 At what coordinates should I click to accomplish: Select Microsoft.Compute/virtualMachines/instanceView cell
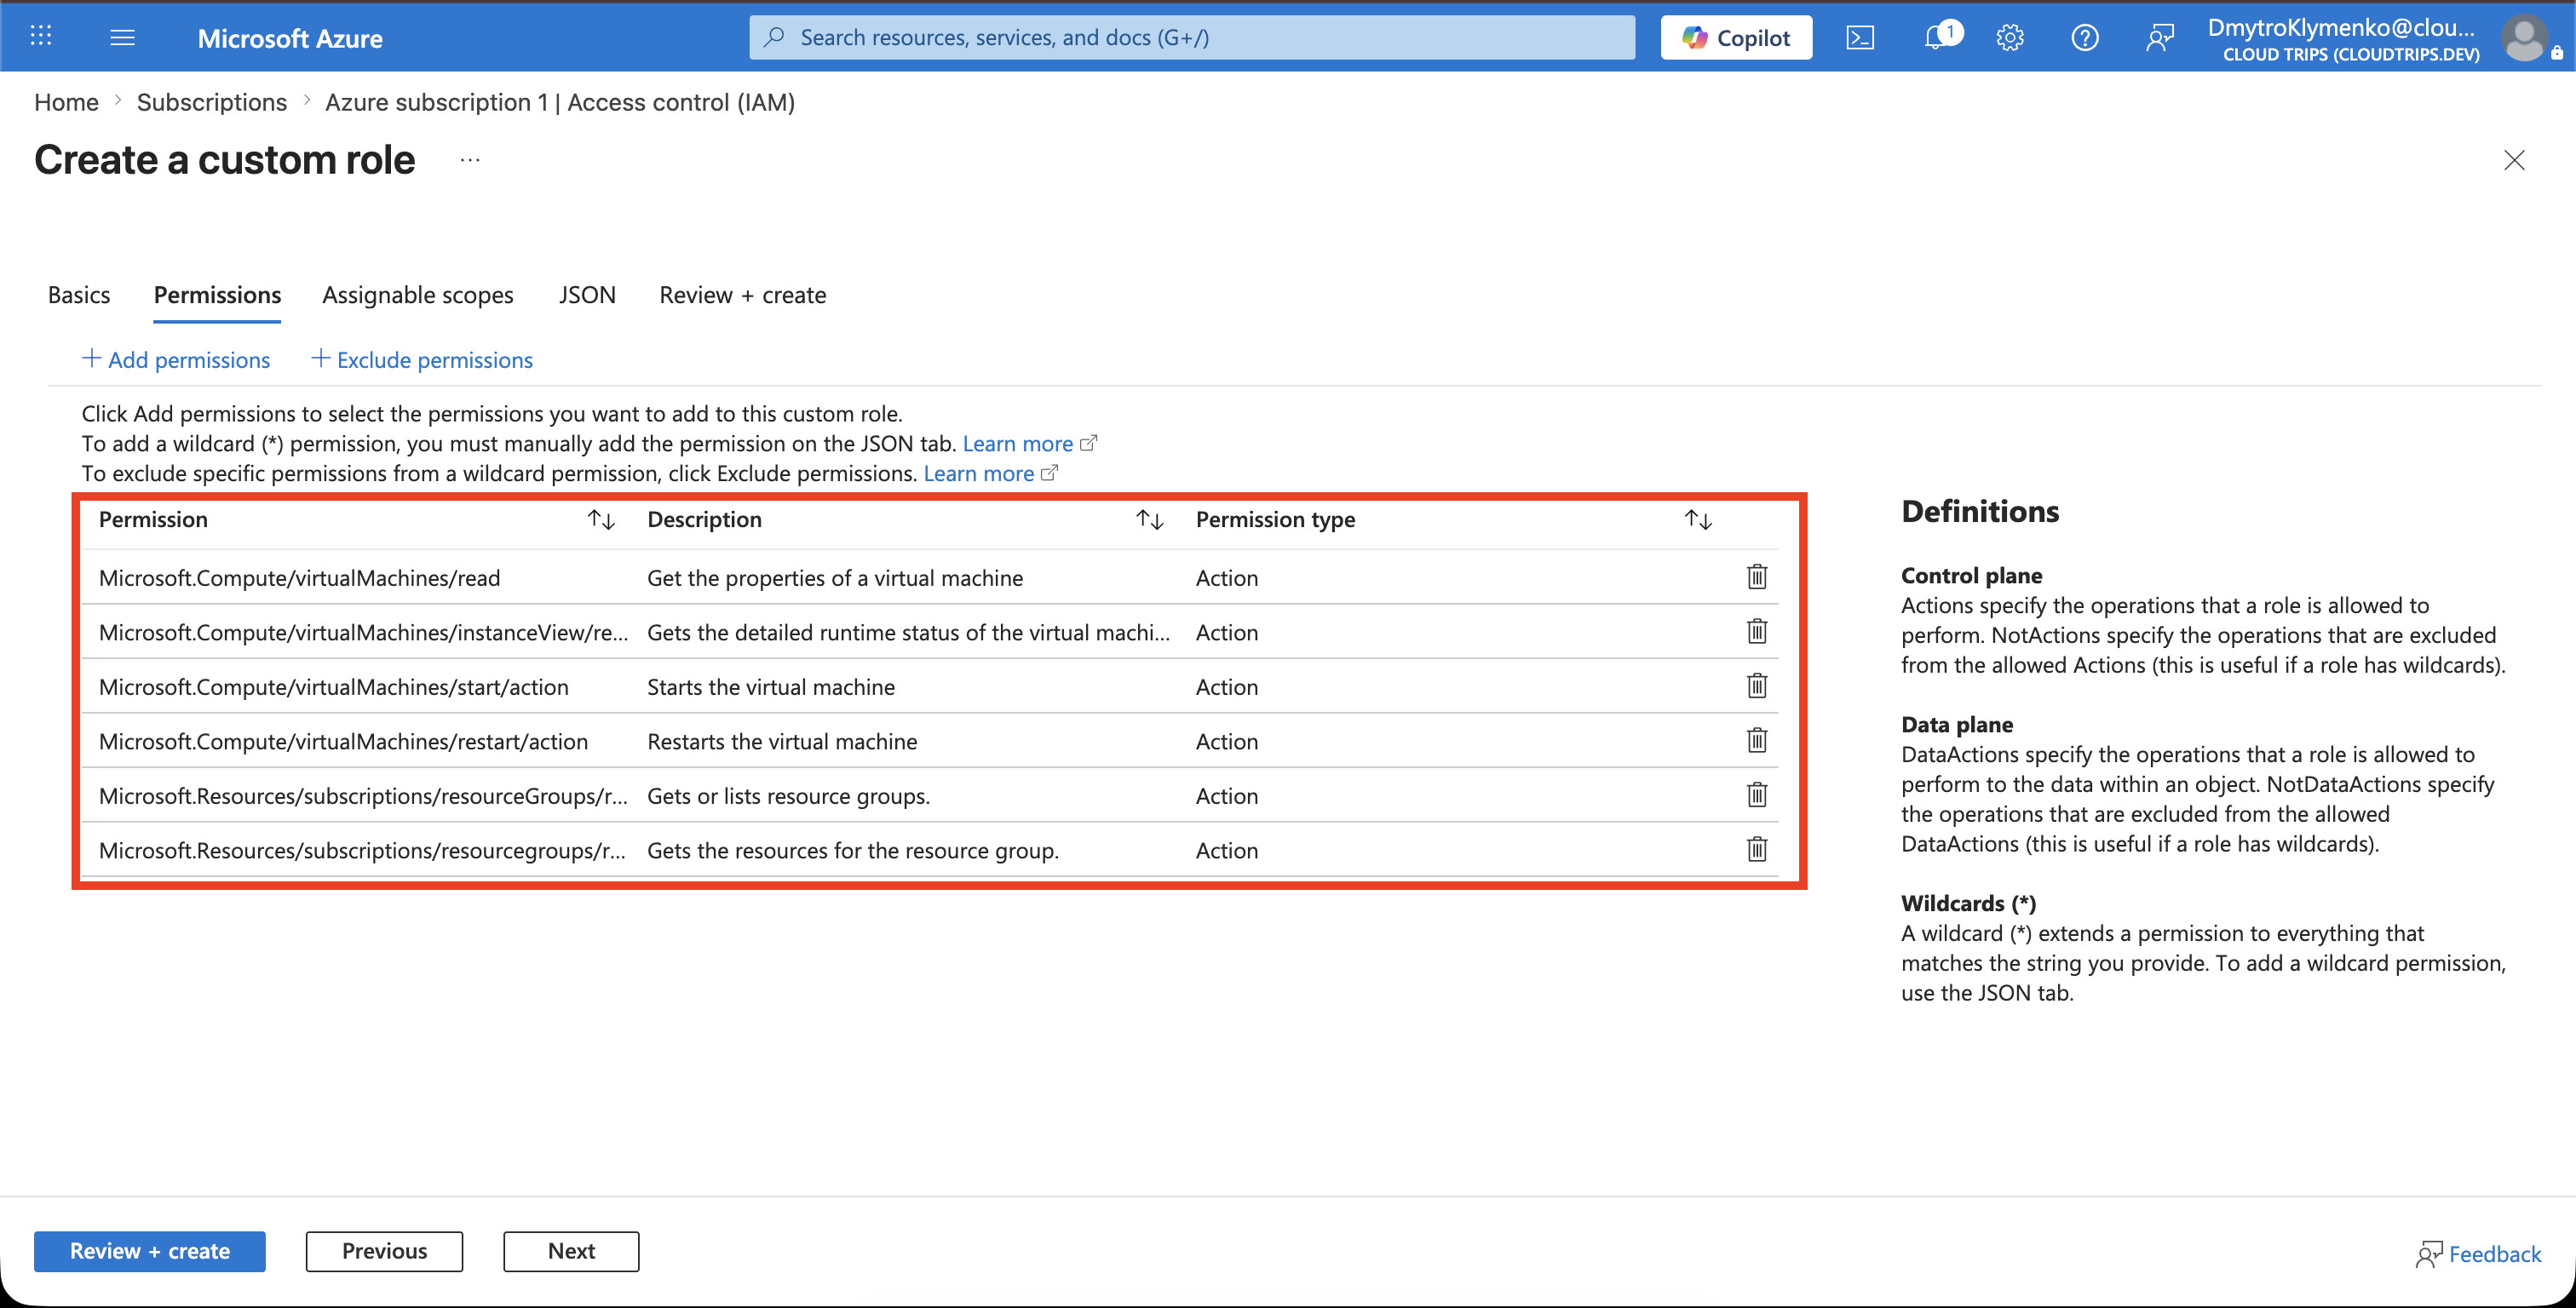[364, 632]
